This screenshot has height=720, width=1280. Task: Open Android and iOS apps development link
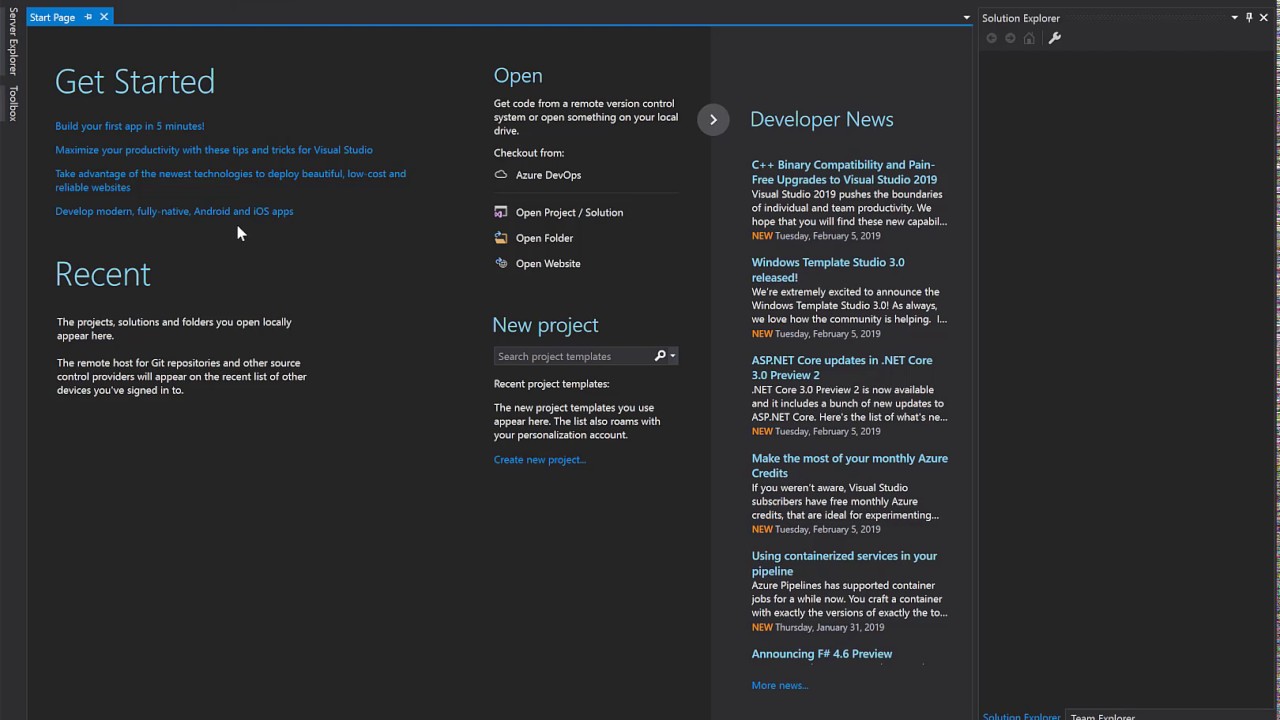[174, 211]
